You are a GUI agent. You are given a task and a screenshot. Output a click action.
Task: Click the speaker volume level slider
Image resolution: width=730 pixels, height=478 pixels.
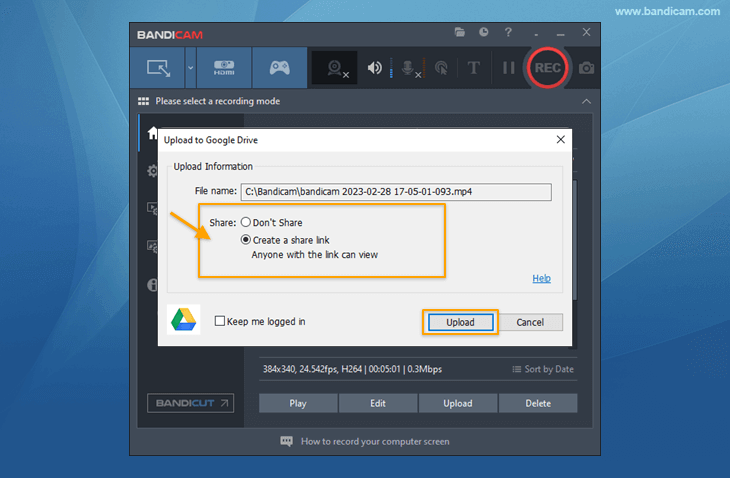pos(391,68)
